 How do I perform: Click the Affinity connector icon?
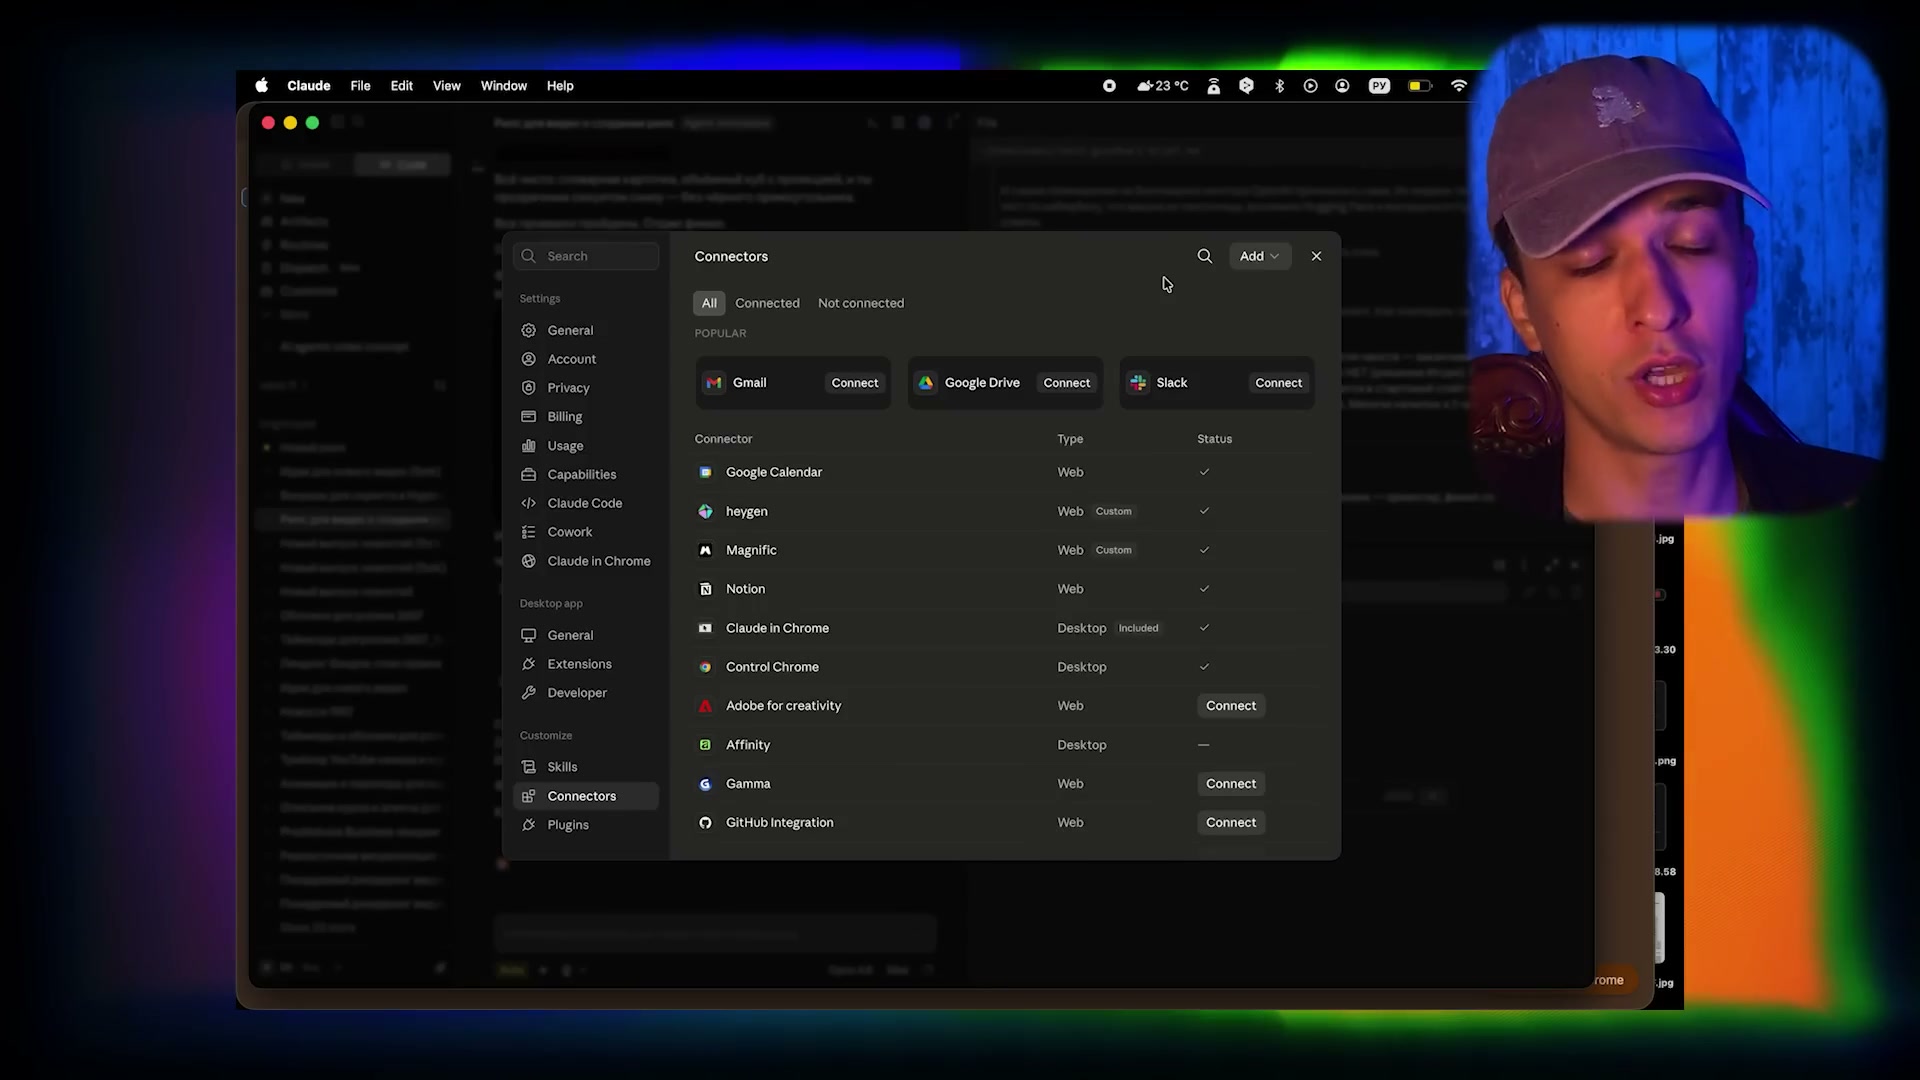pyautogui.click(x=705, y=745)
